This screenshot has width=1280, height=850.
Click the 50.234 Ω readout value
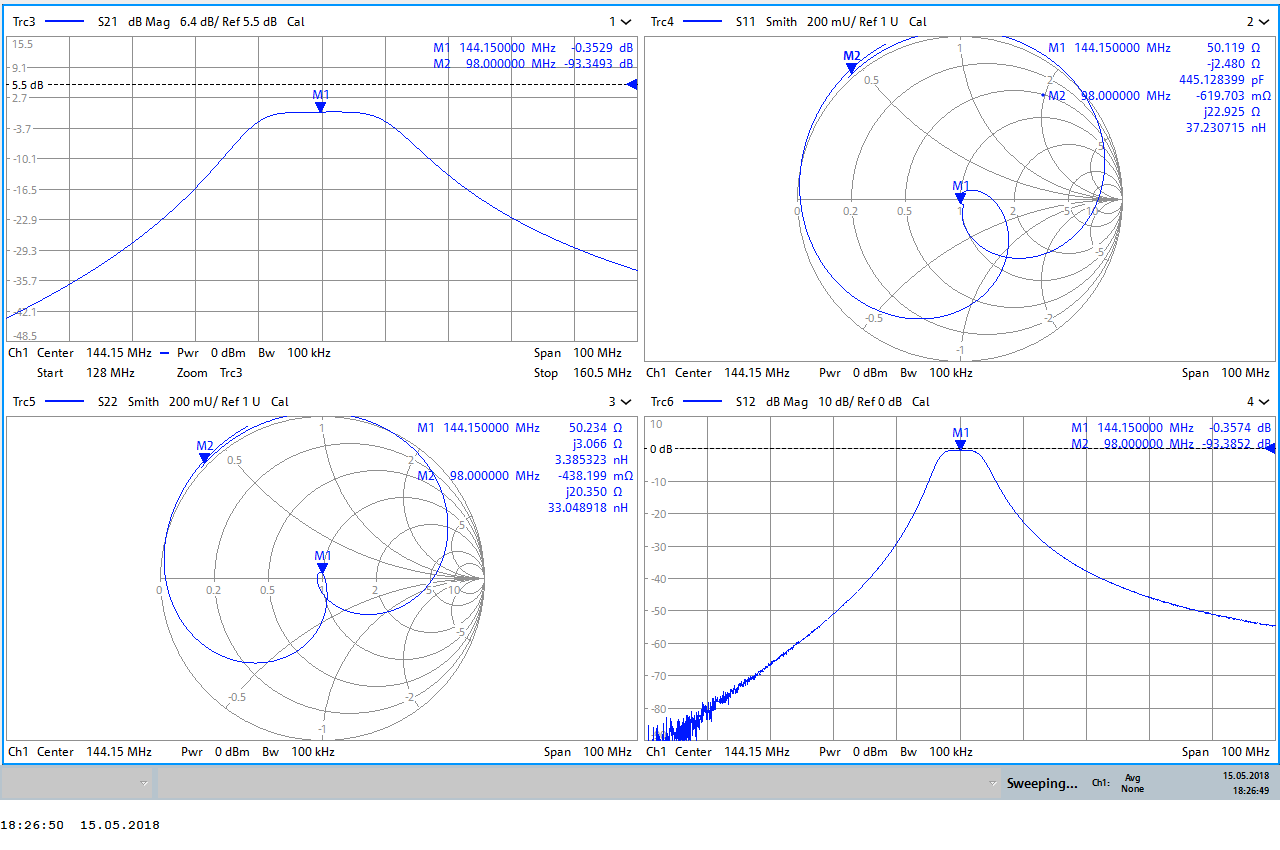(596, 428)
